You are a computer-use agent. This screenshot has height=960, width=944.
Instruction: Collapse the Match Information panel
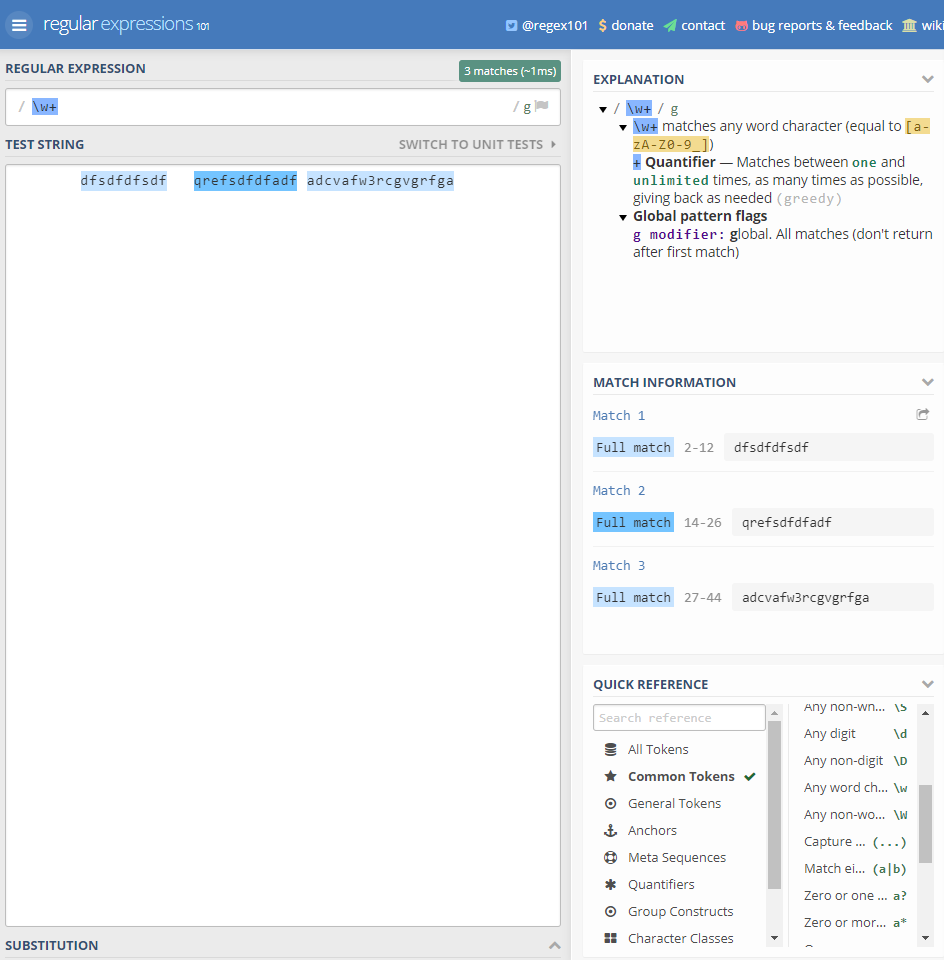927,382
